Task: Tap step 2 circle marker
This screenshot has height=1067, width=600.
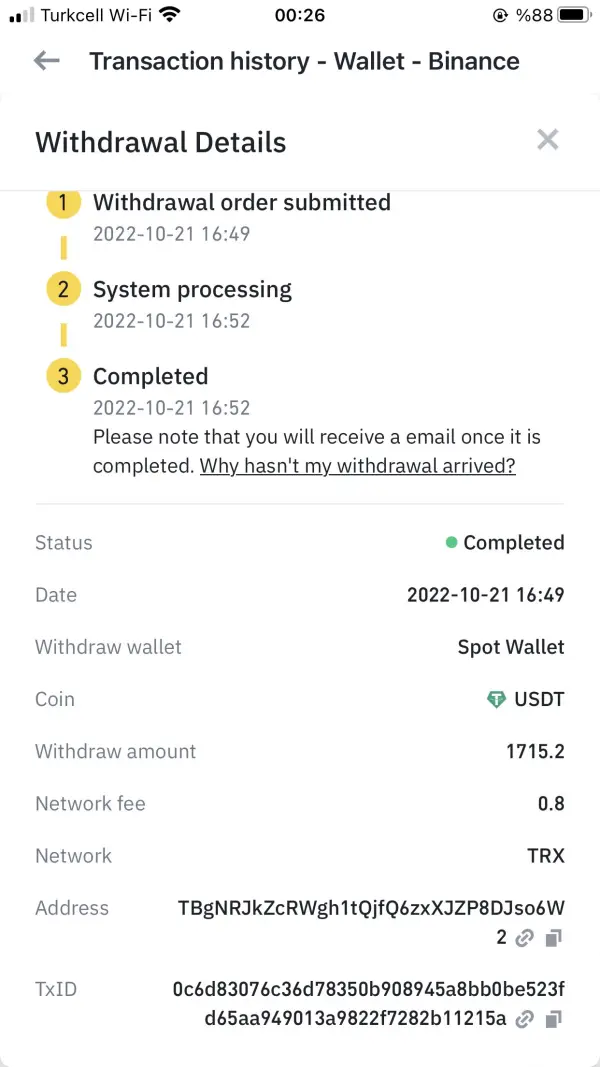Action: 63,290
